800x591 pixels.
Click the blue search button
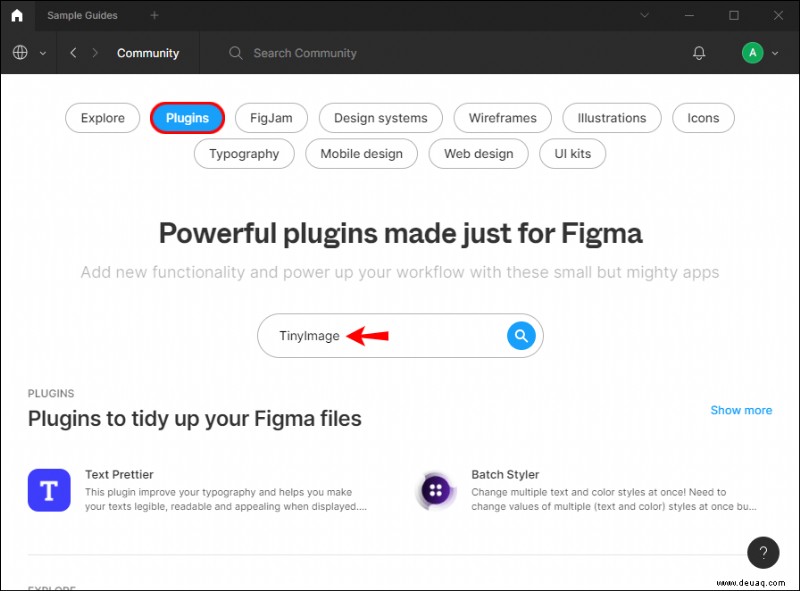click(x=521, y=336)
